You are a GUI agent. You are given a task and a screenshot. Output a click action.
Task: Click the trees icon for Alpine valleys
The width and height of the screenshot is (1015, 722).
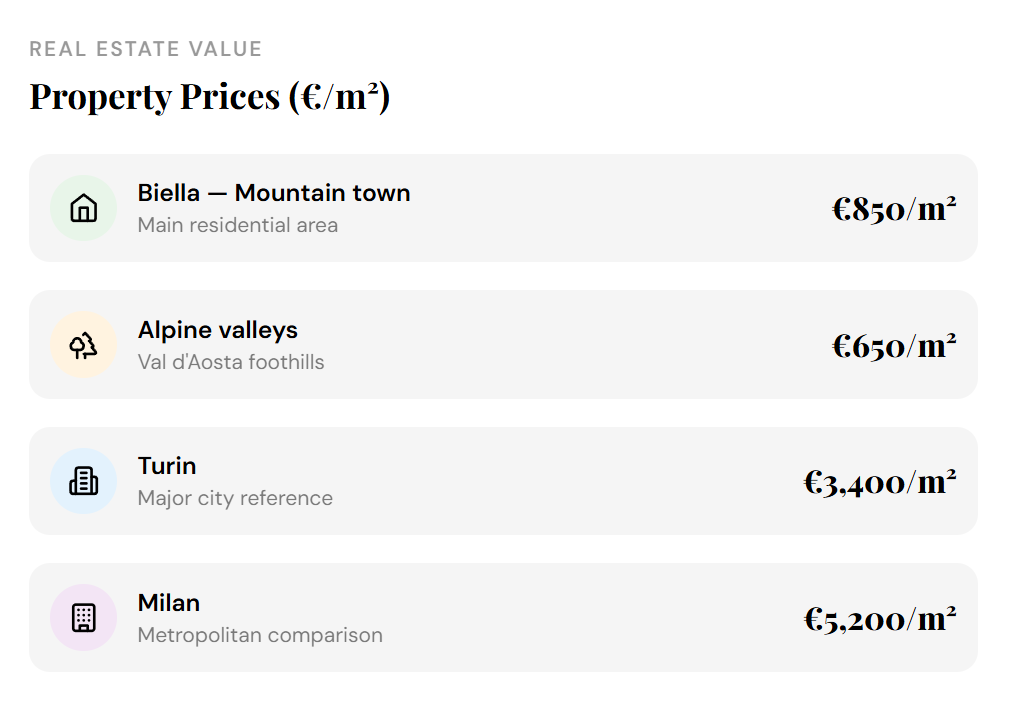click(x=84, y=345)
